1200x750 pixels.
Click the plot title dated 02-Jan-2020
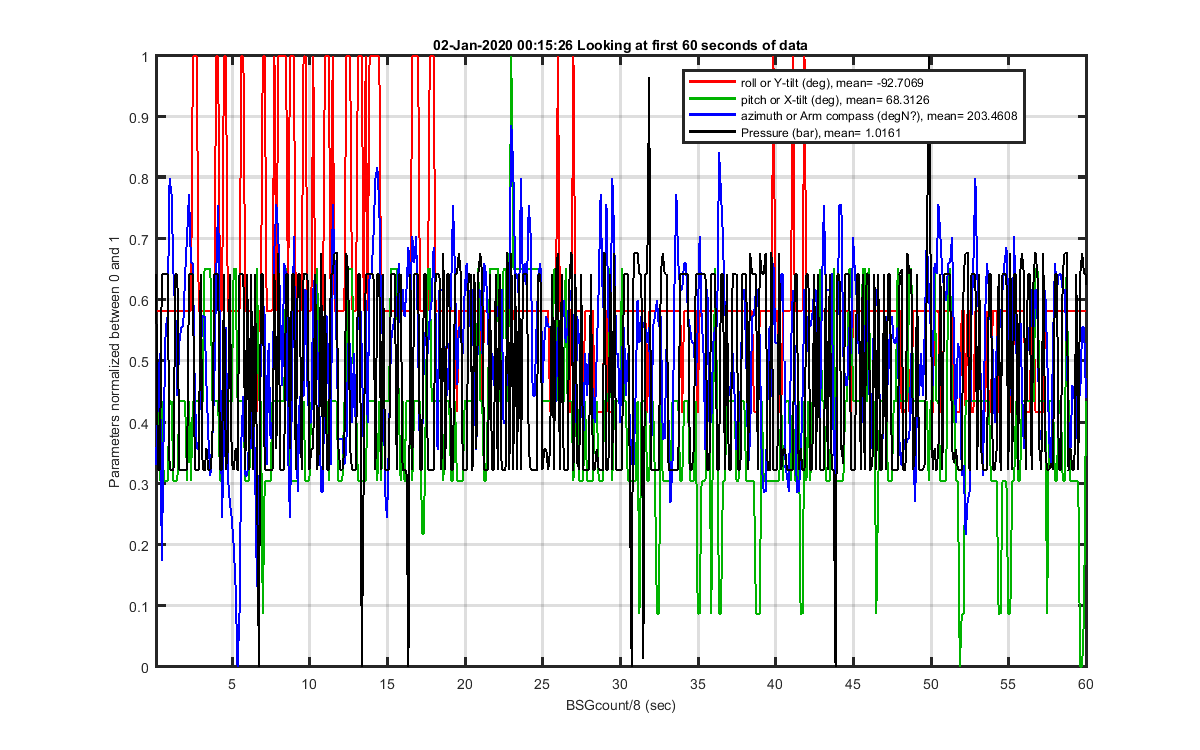[x=620, y=45]
